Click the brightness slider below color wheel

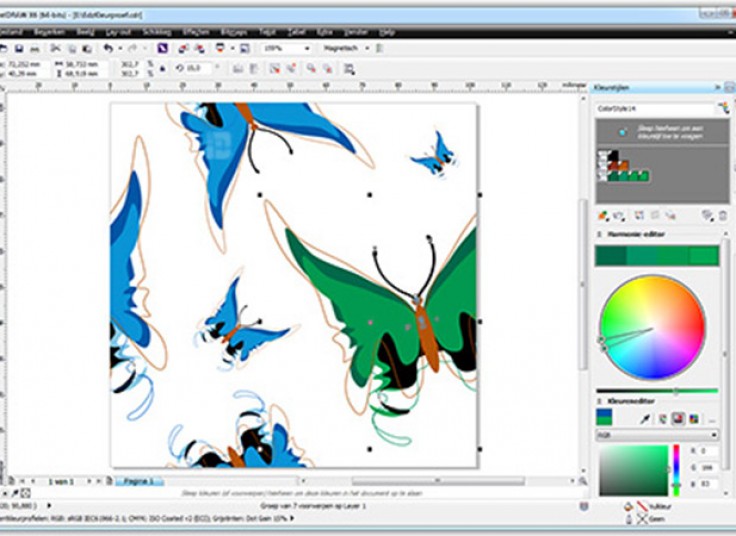(x=657, y=391)
